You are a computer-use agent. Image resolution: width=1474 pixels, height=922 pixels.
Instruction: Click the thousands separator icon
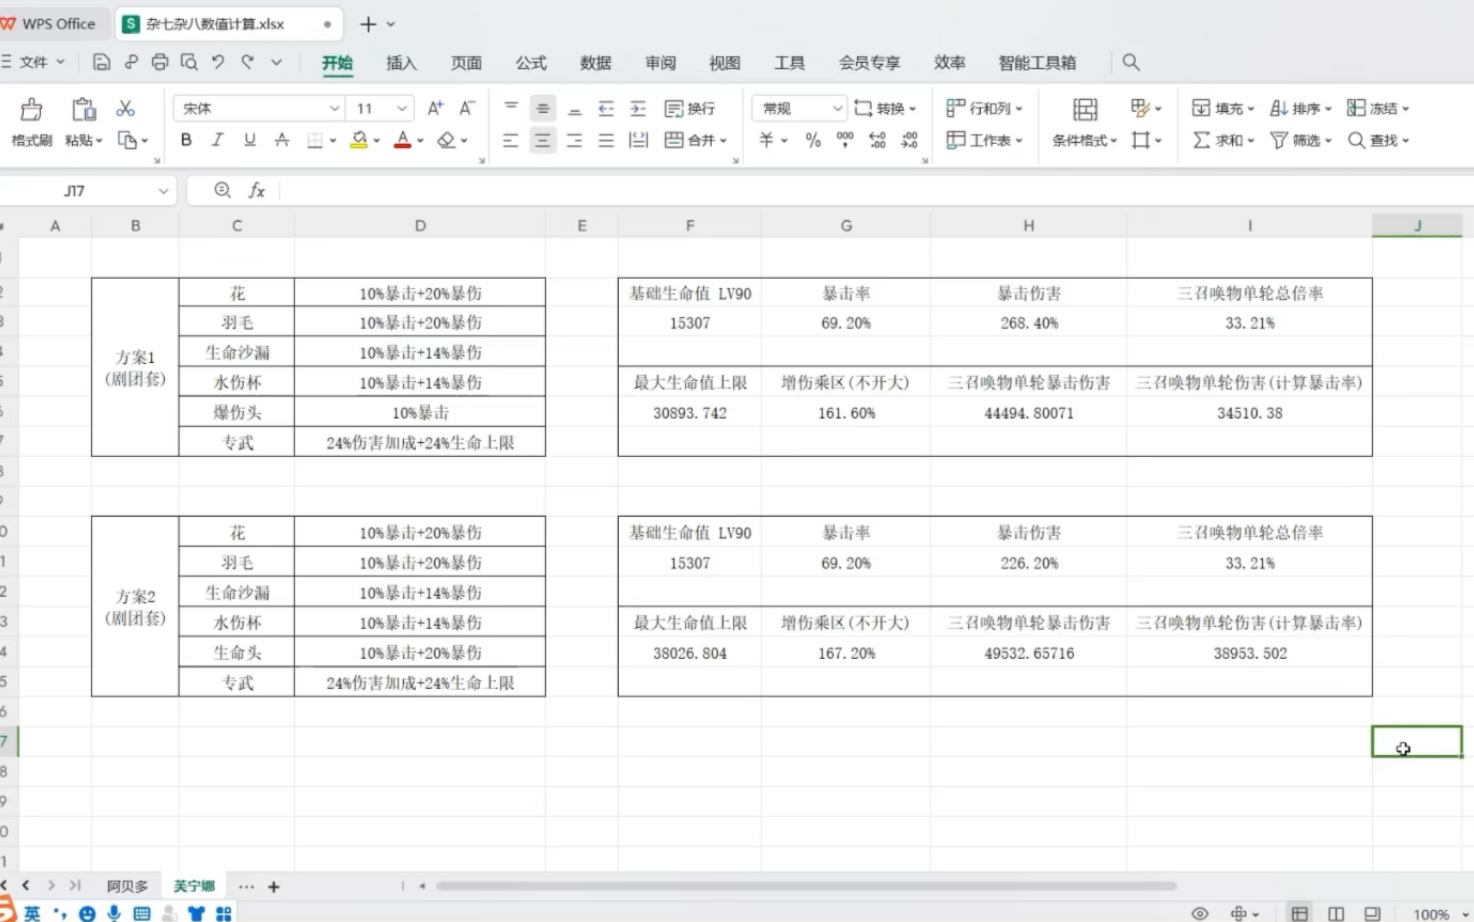click(845, 140)
